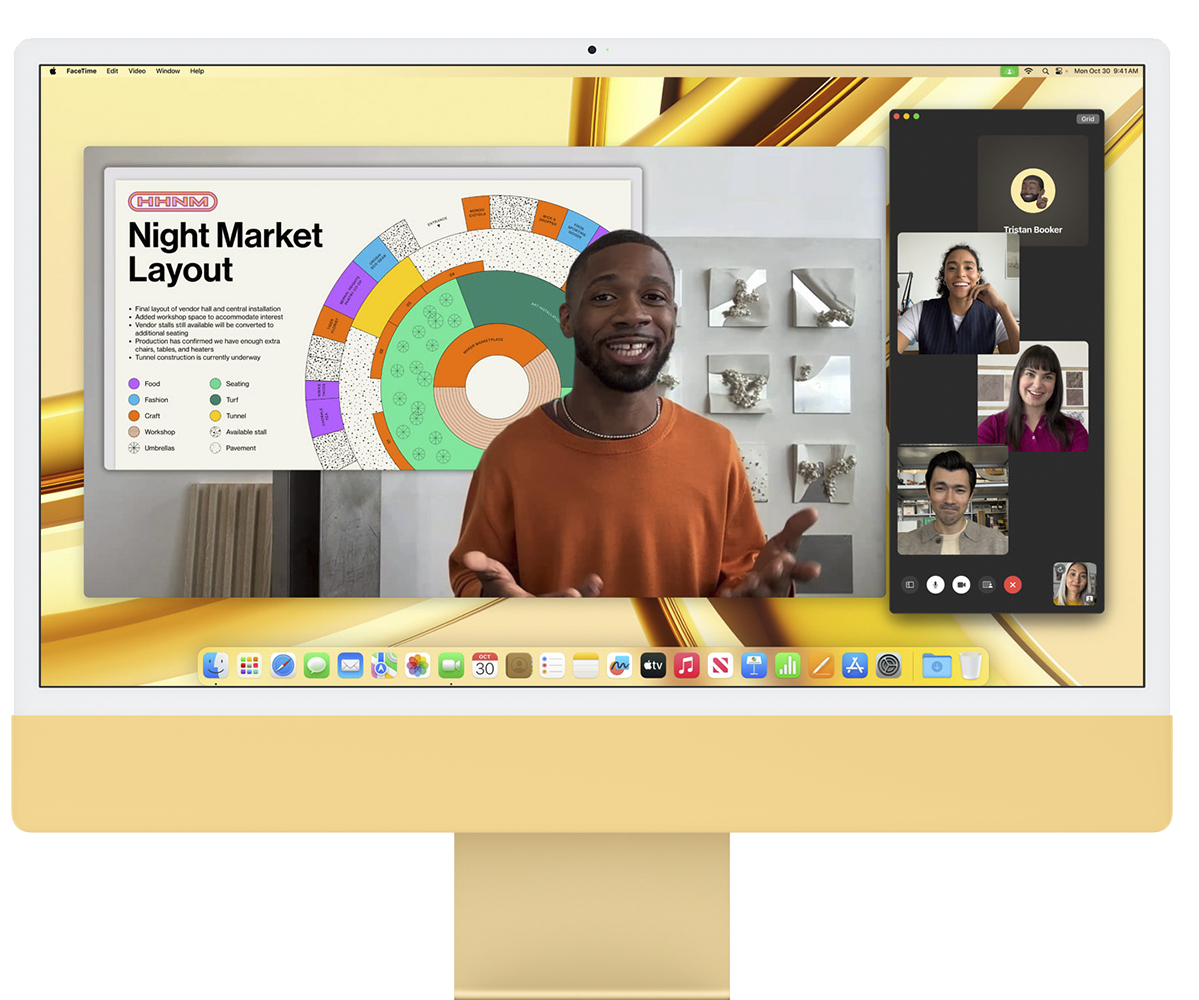
Task: Click the 'Turf' legend label
Action: (x=232, y=400)
